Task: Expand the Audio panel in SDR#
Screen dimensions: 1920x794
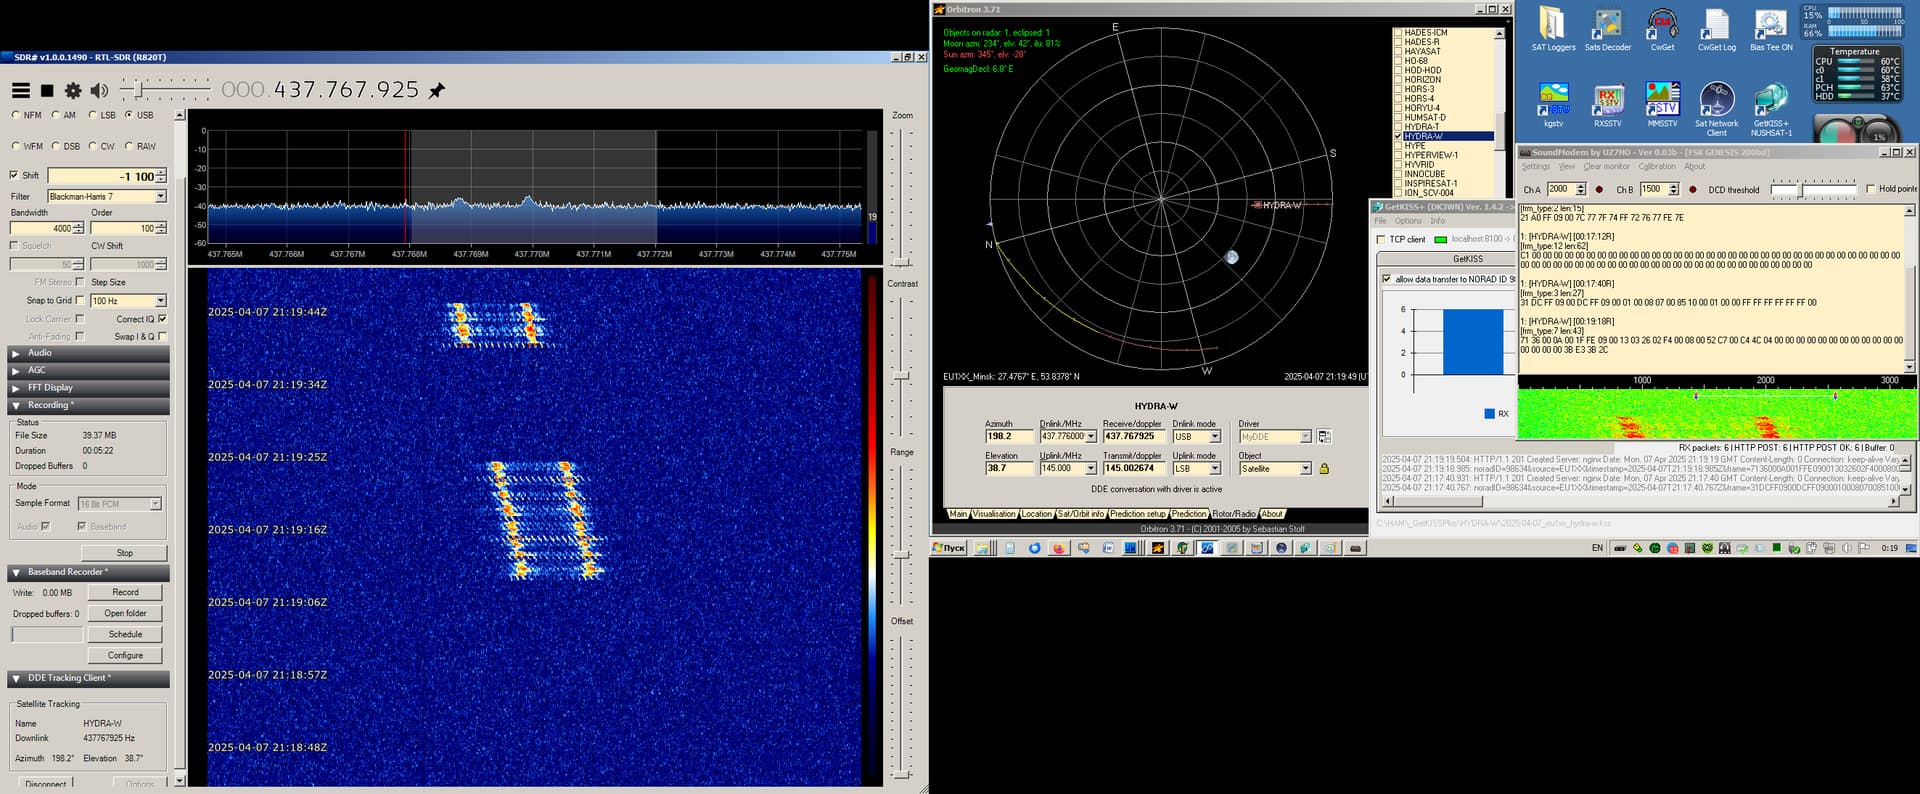Action: (x=88, y=353)
